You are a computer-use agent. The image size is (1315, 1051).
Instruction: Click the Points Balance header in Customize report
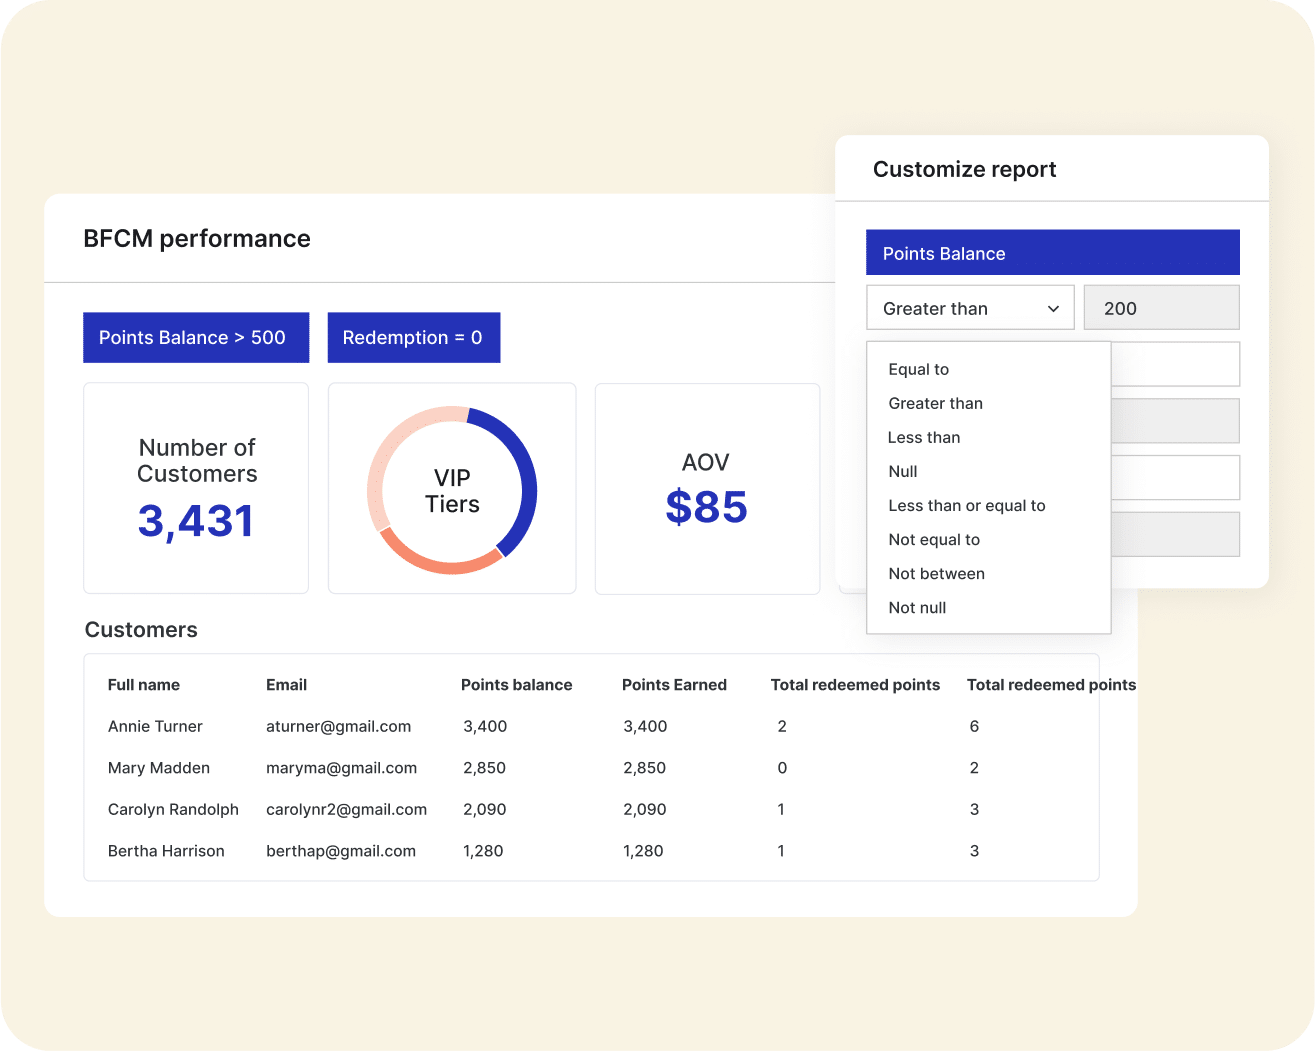(x=1052, y=253)
